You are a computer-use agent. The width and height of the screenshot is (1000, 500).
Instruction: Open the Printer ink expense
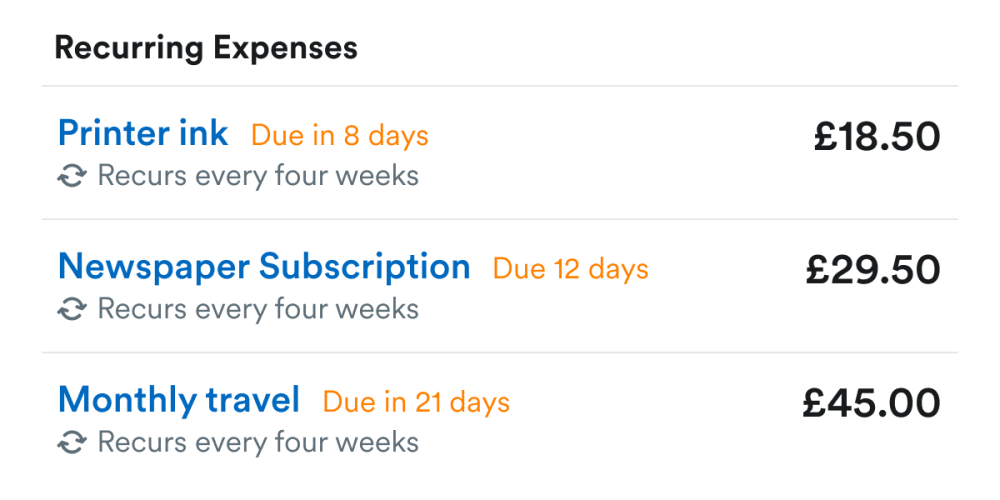(x=143, y=133)
